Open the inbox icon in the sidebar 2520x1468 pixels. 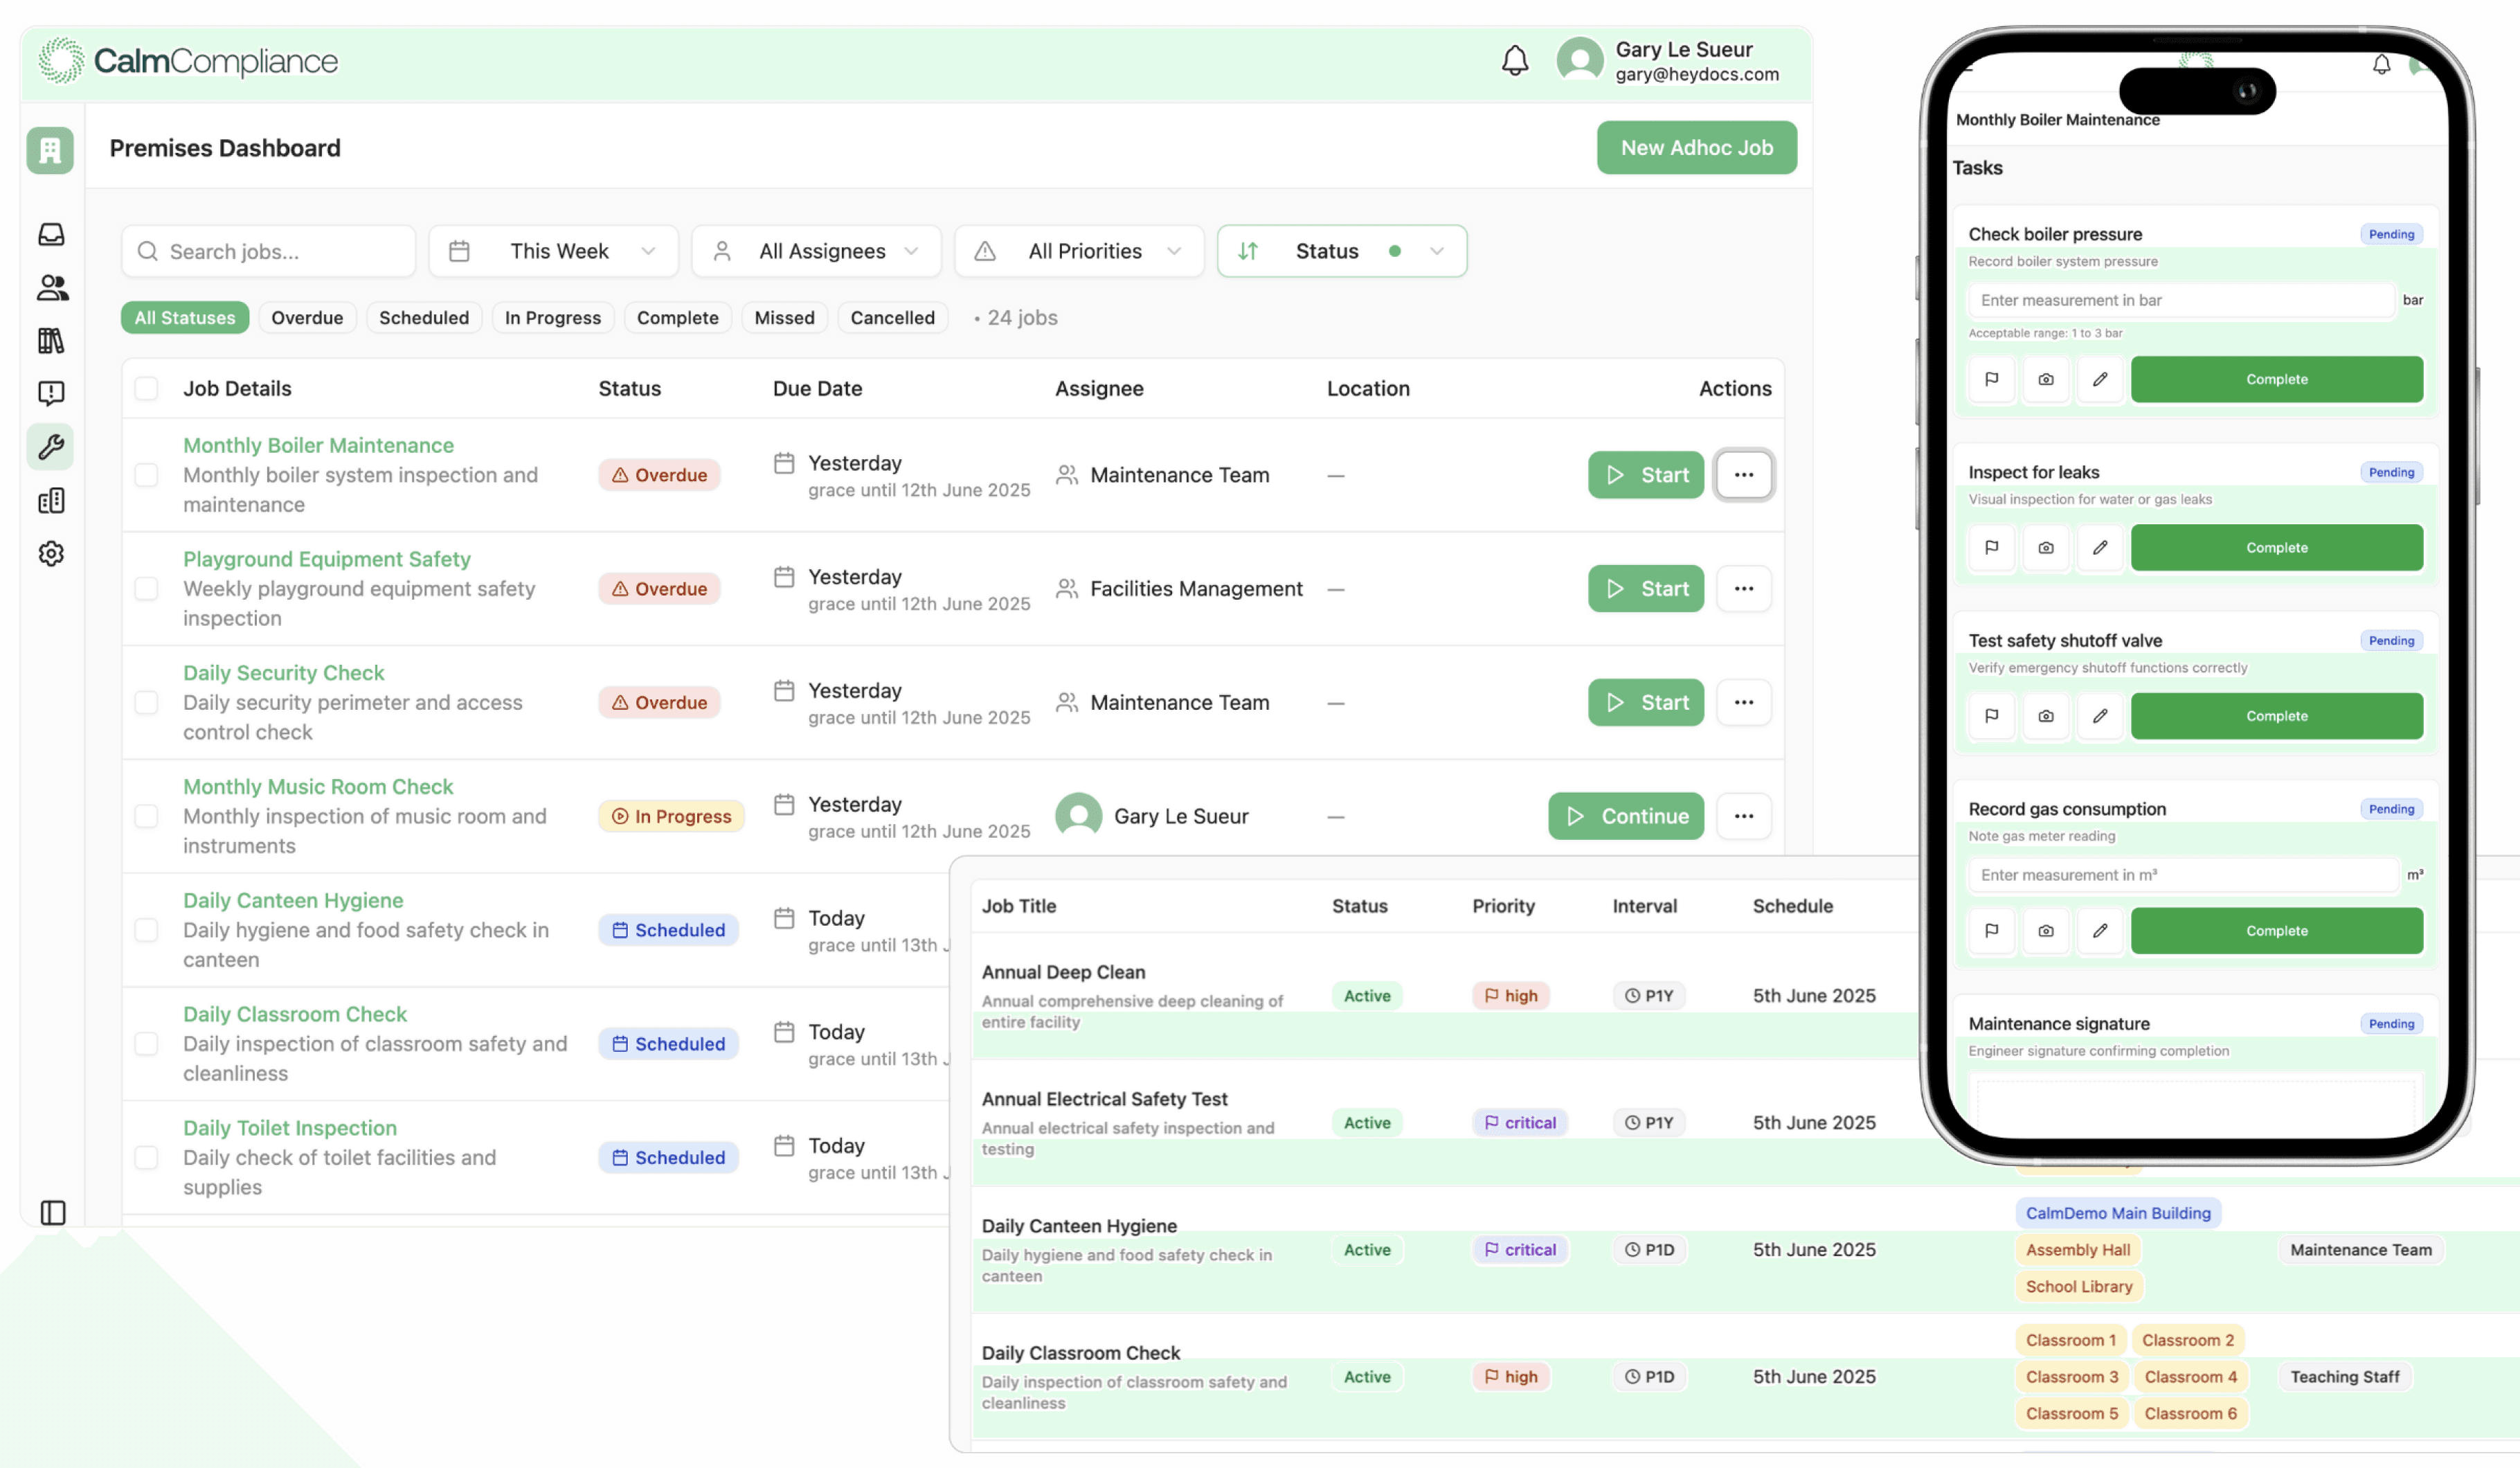(x=51, y=234)
